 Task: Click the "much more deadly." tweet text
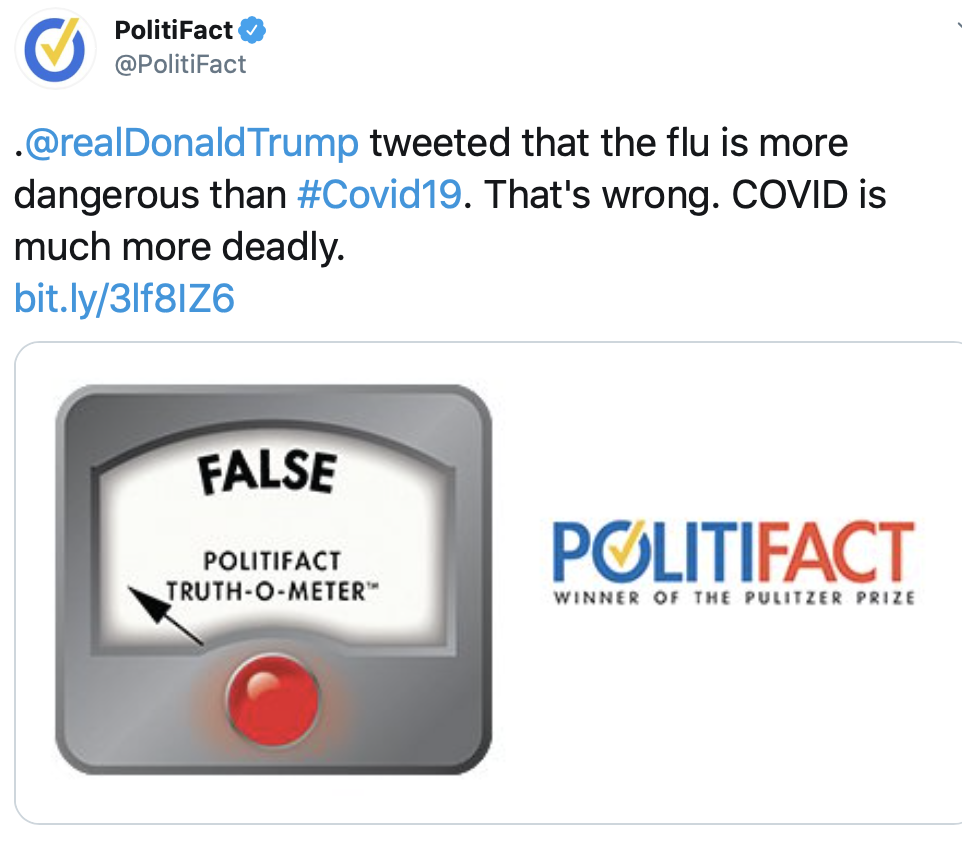[180, 246]
